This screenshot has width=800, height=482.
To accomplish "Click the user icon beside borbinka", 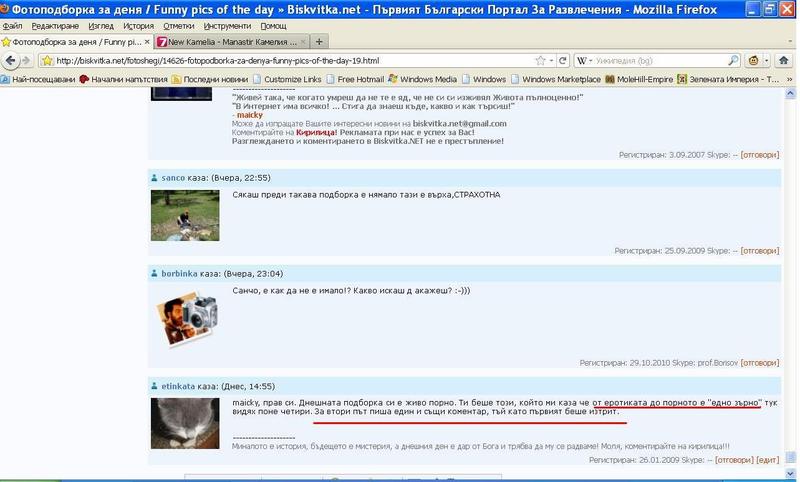I will pos(154,273).
